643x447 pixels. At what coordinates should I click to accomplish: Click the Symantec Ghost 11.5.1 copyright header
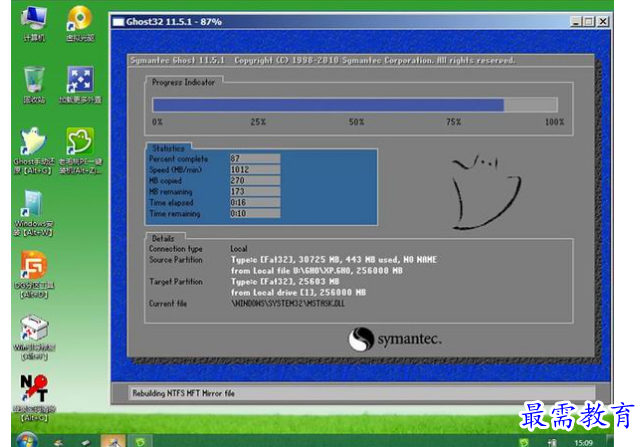tap(322, 60)
